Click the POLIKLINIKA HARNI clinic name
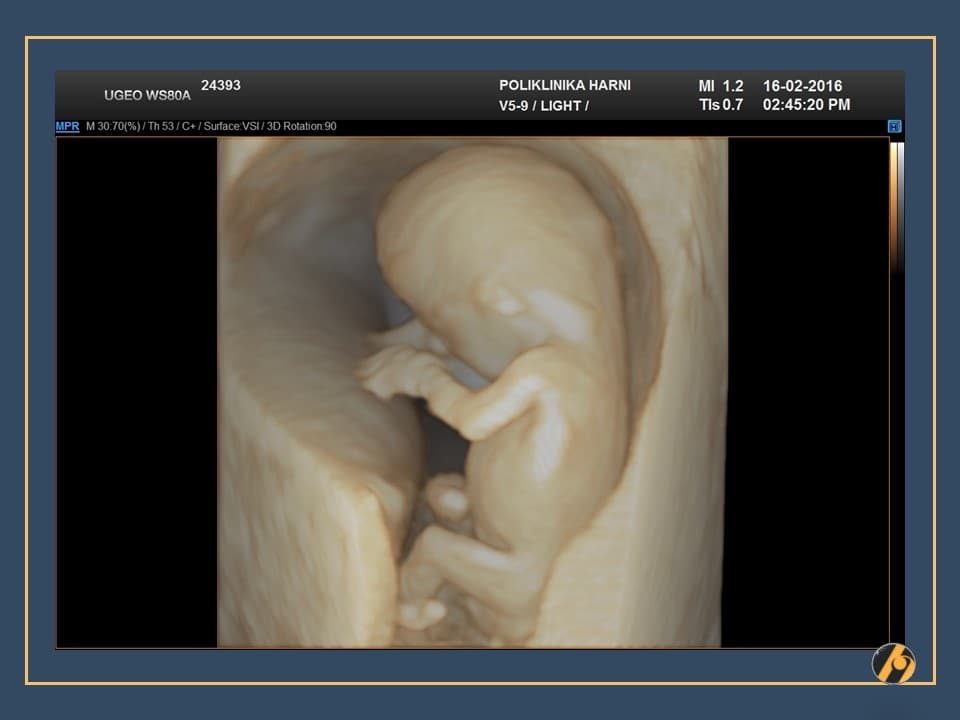This screenshot has height=720, width=960. (x=565, y=86)
